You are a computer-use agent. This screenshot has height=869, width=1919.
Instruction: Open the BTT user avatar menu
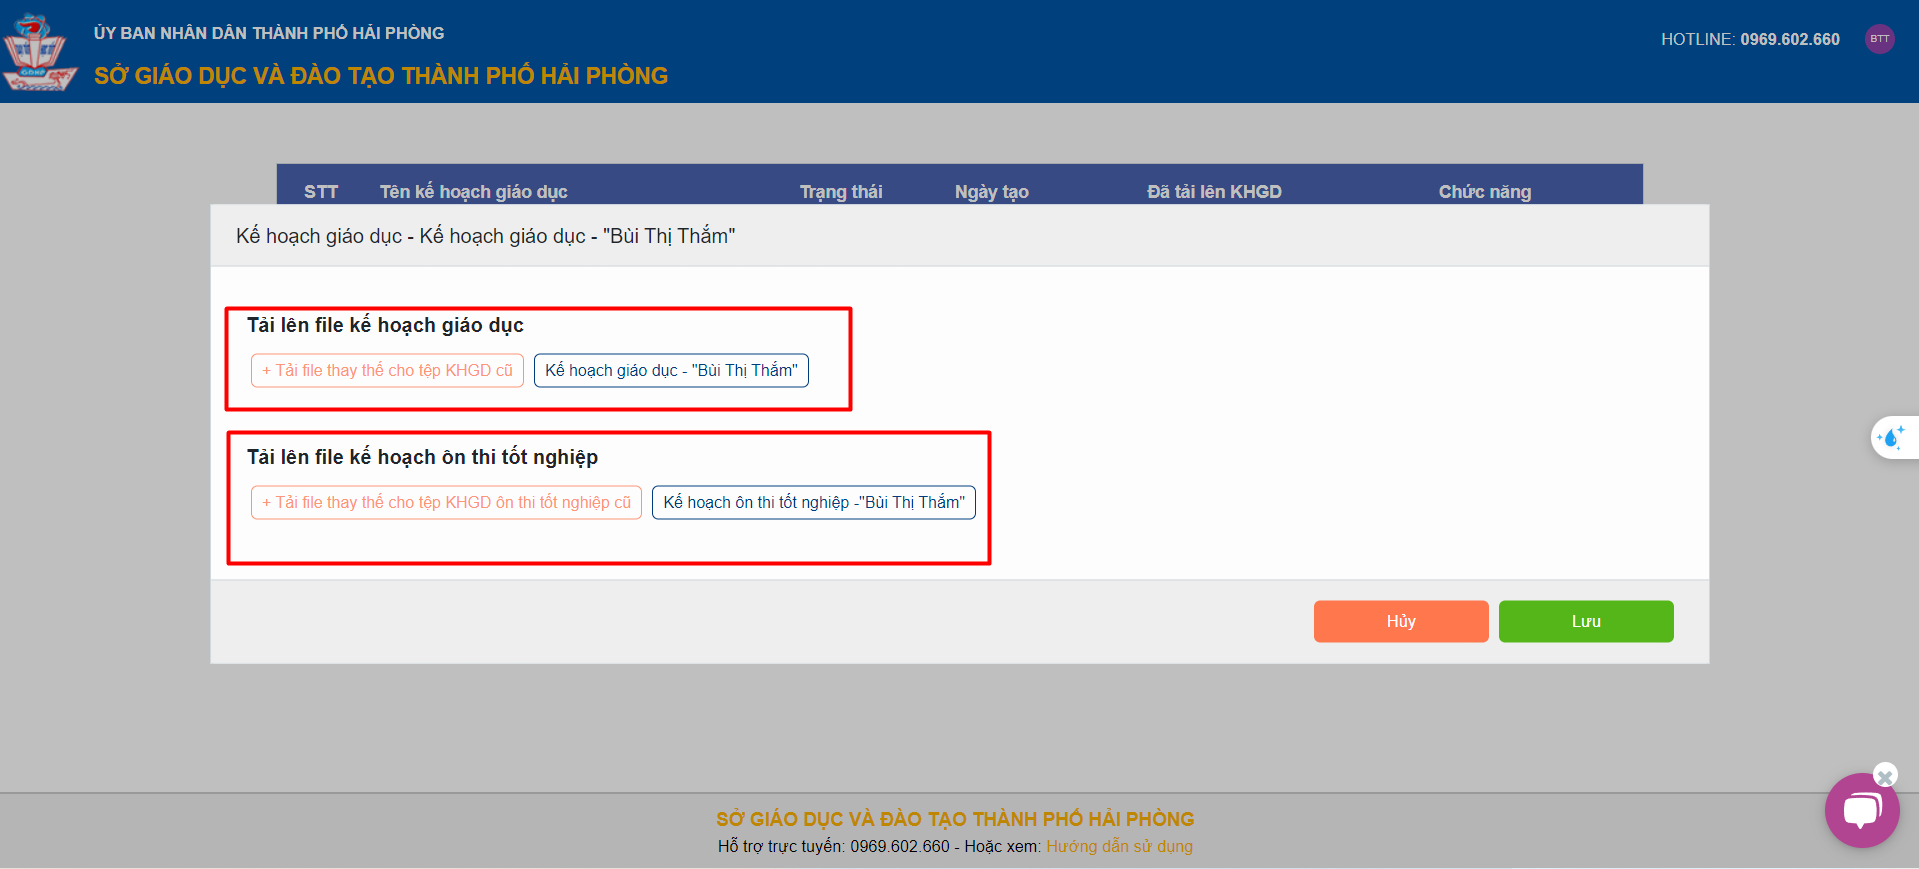click(x=1879, y=39)
